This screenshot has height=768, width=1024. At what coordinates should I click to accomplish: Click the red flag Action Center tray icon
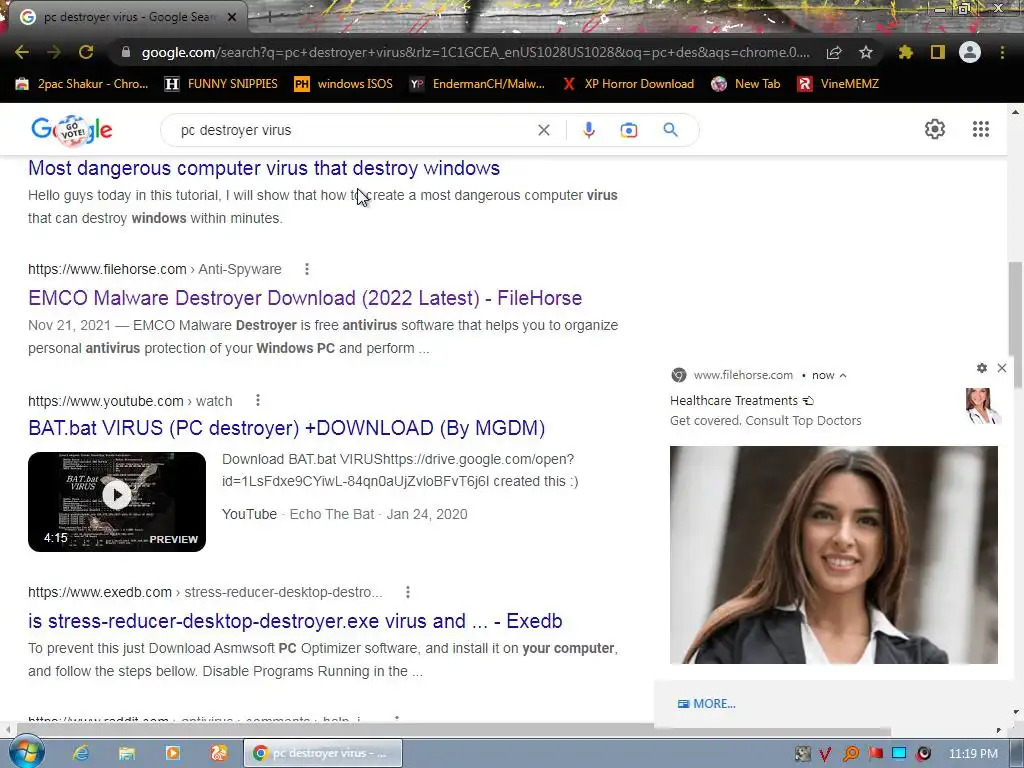point(875,754)
